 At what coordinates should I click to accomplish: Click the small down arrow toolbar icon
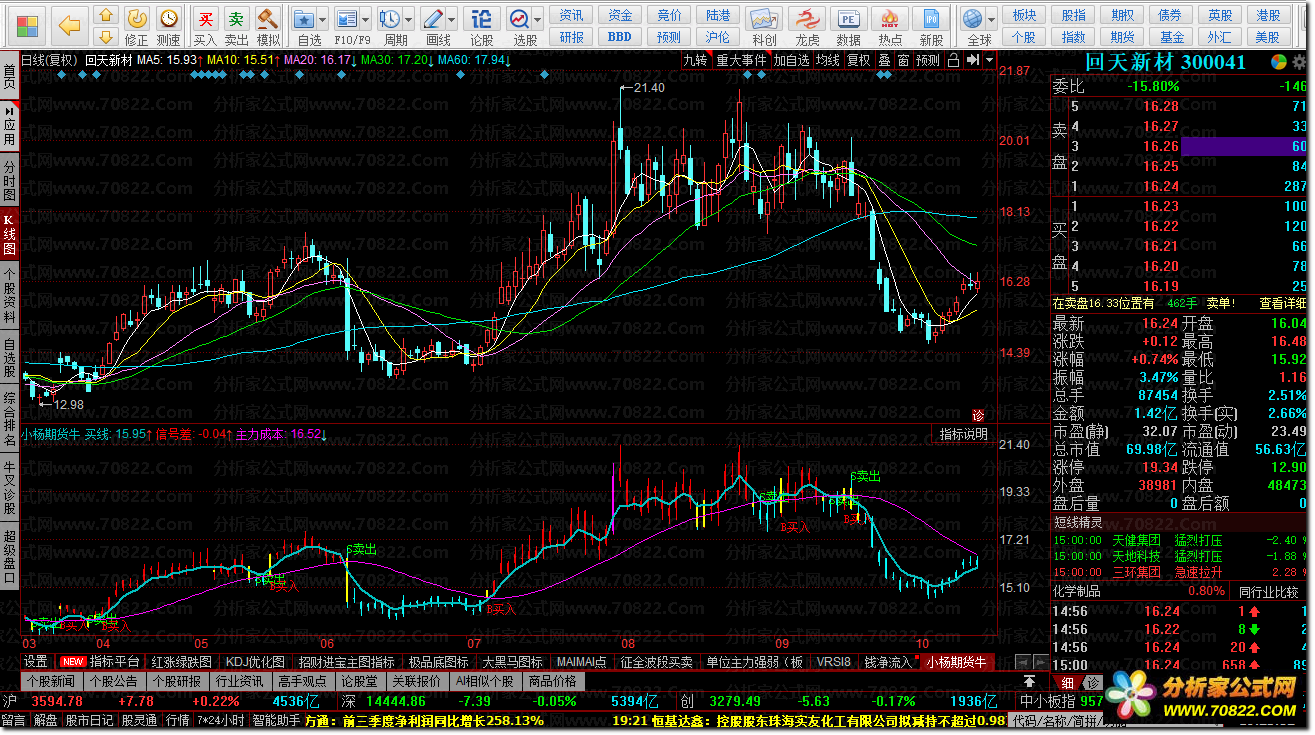(105, 37)
